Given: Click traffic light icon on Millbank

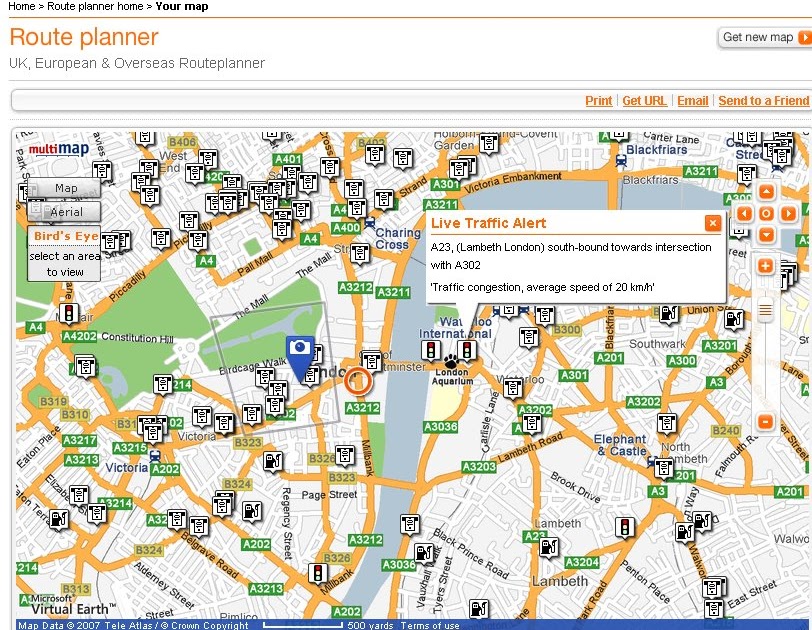Looking at the screenshot, I should (x=318, y=573).
